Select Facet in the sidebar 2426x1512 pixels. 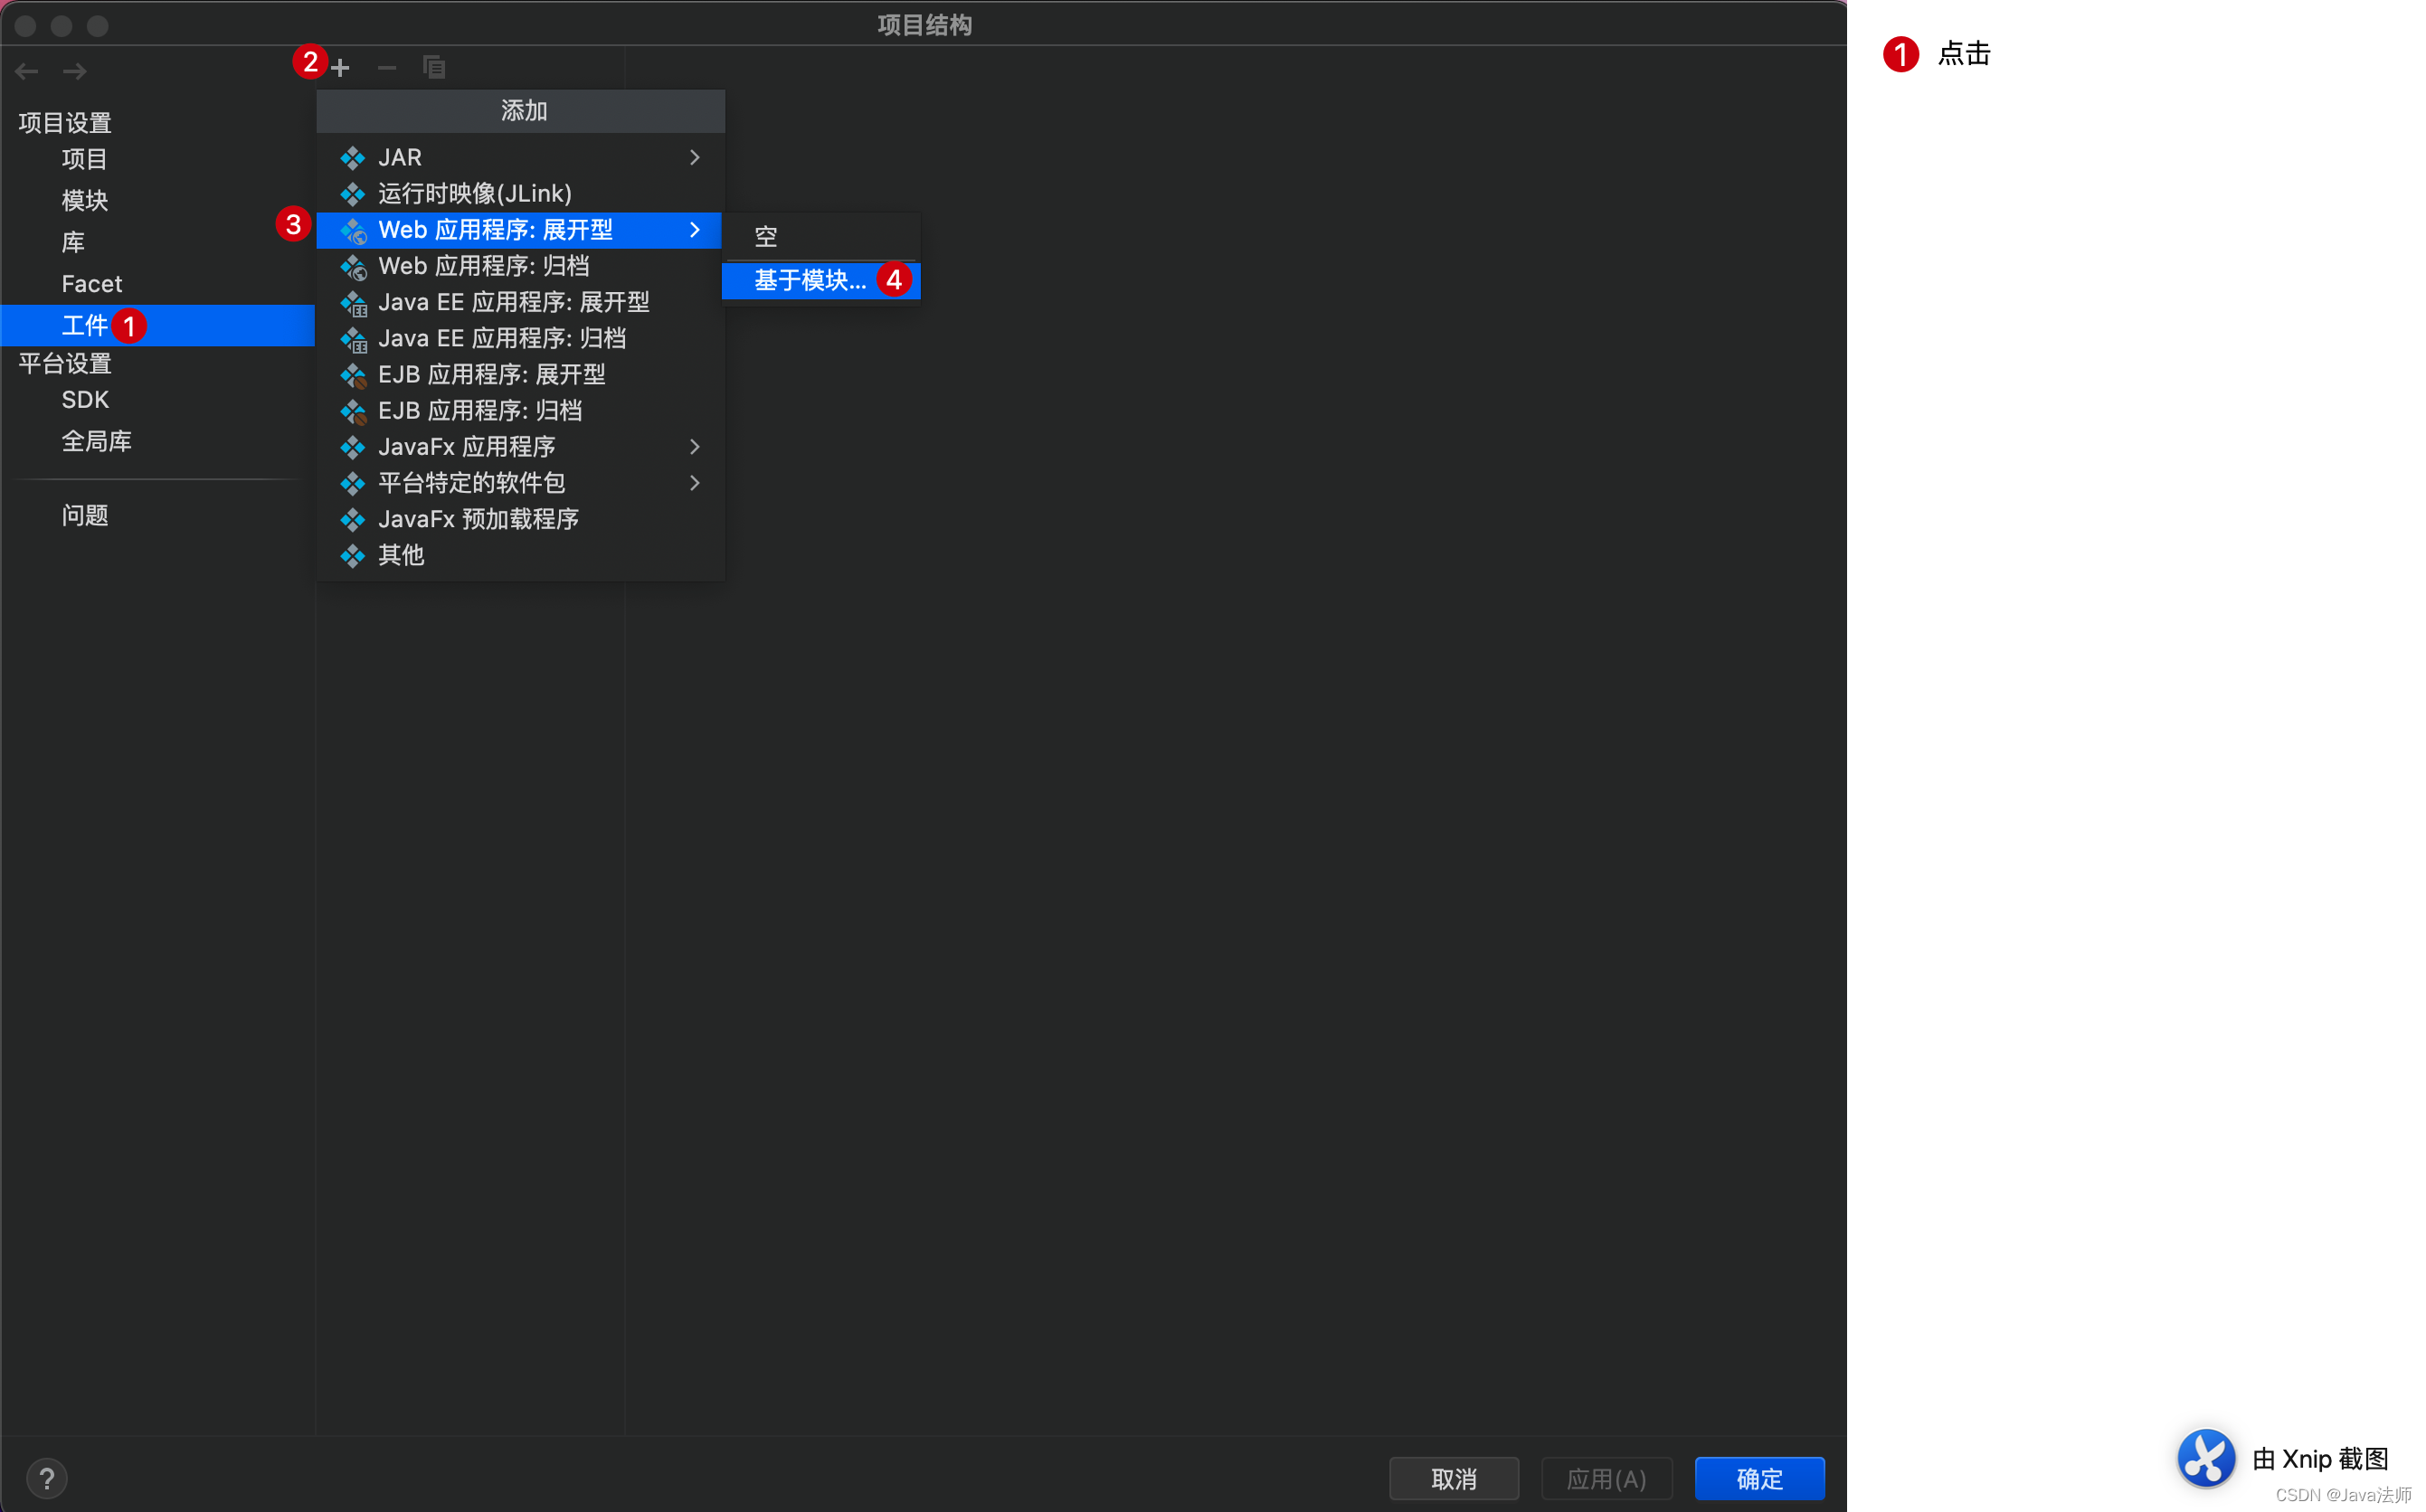(x=92, y=284)
